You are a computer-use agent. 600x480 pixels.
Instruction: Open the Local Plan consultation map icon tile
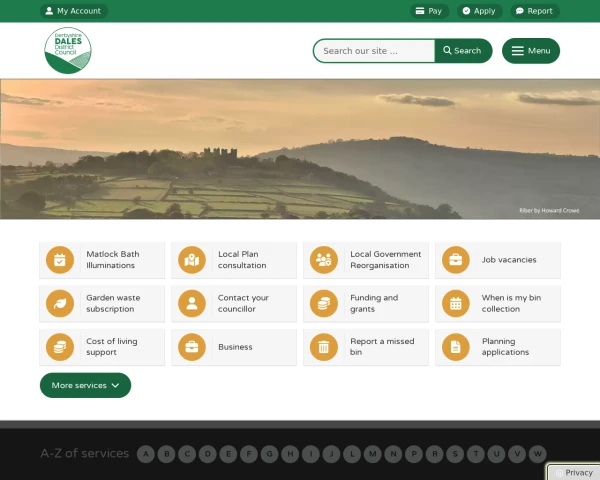pyautogui.click(x=234, y=260)
